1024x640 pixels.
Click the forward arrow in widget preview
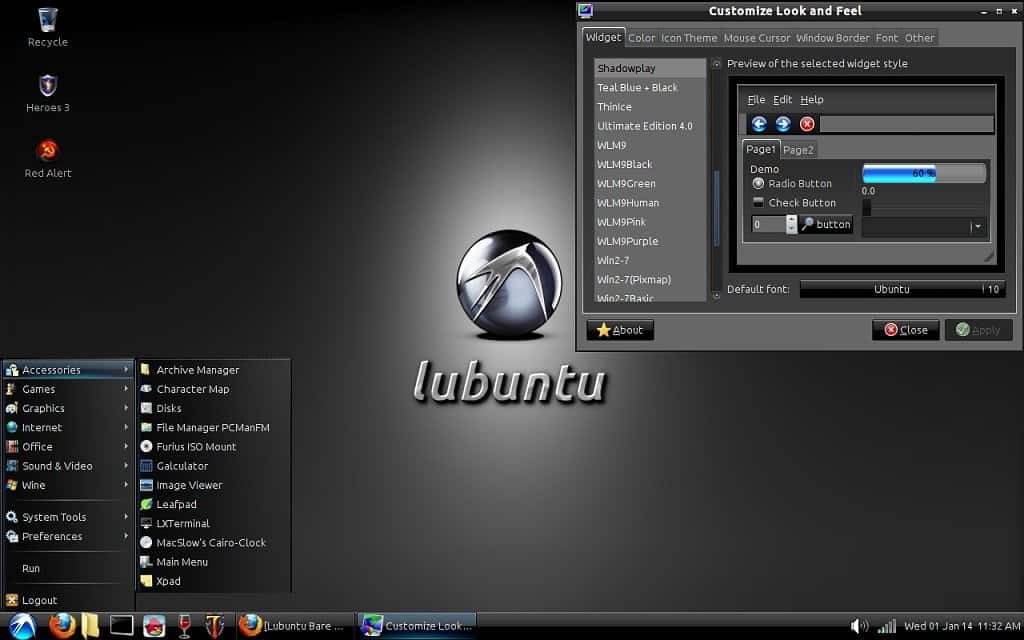coord(783,124)
